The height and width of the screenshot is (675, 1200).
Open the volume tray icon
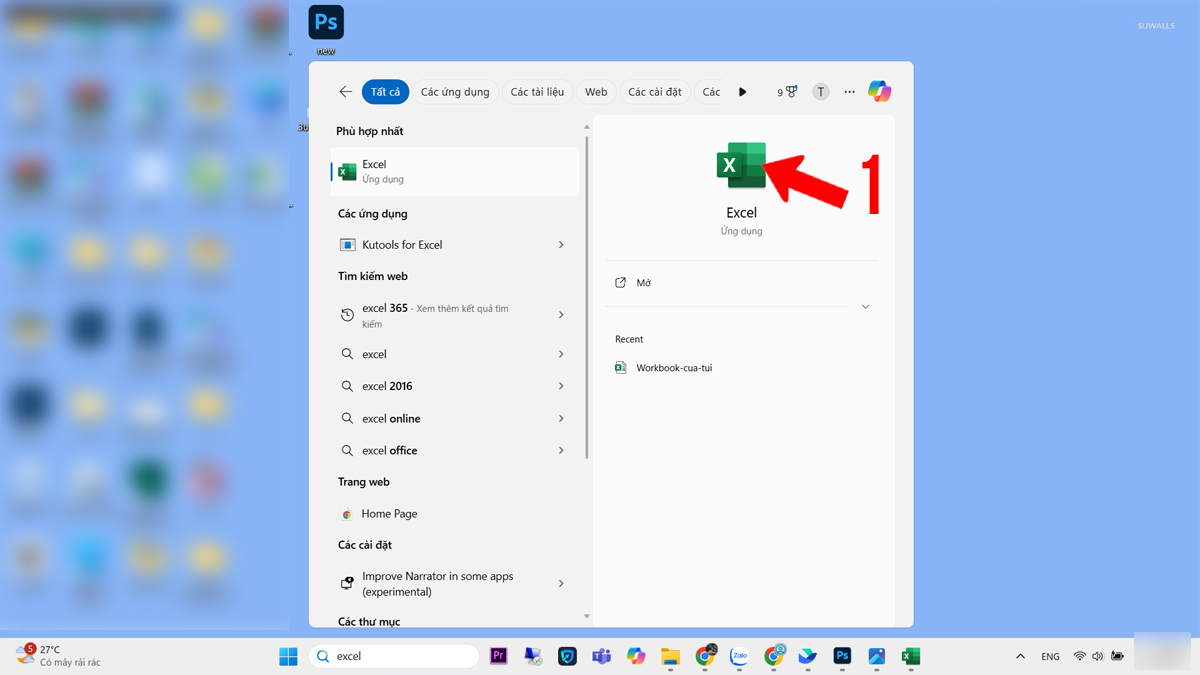tap(1098, 656)
